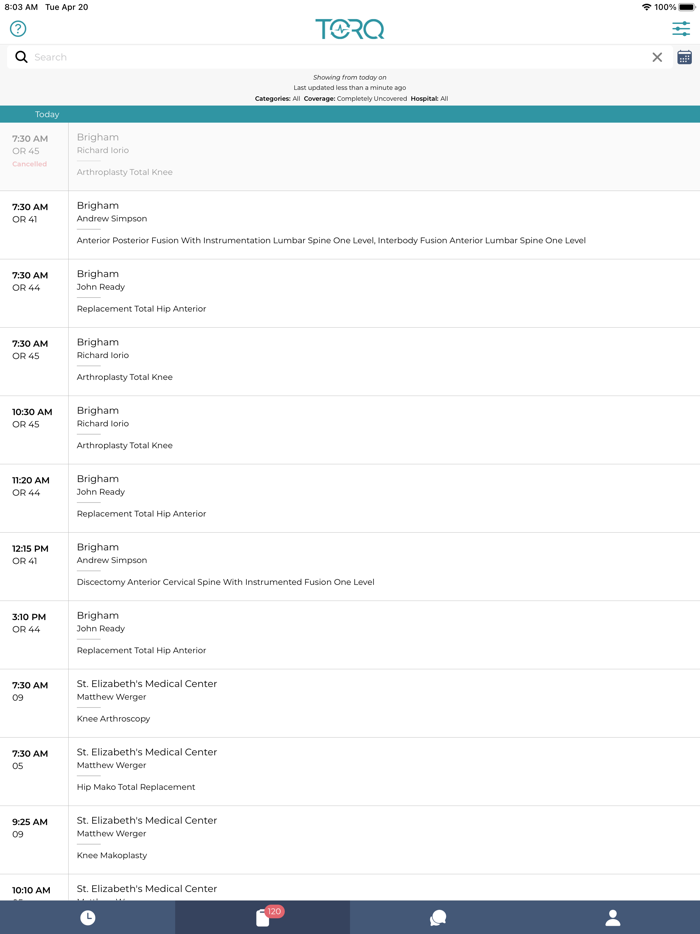The image size is (700, 934).
Task: Open Matthew Werger's Knee Arthroscopy case
Action: point(350,703)
